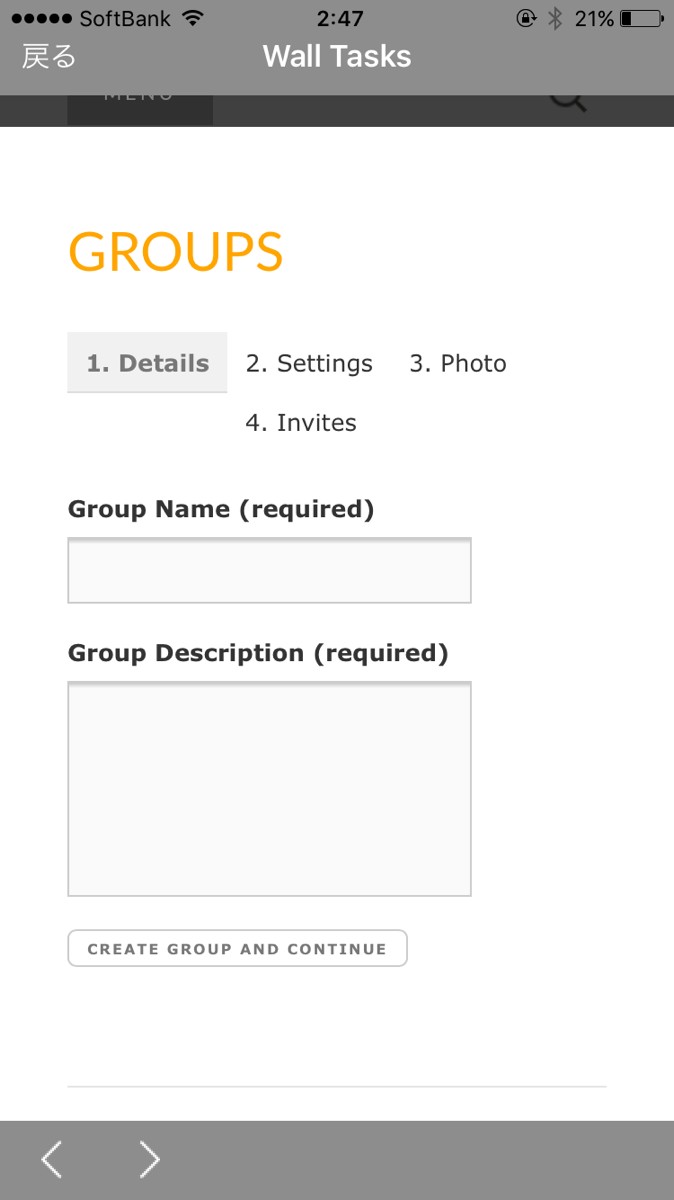Select the 1. Details tab
This screenshot has width=674, height=1200.
click(x=147, y=363)
